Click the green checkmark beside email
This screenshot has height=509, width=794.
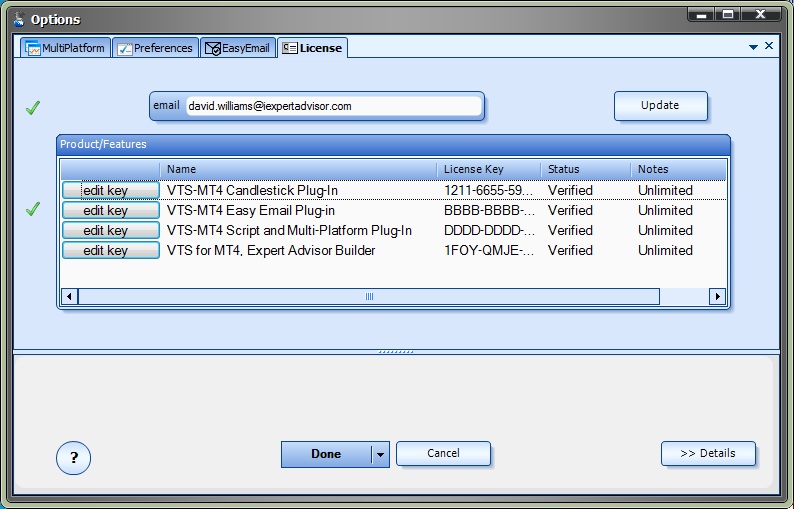(33, 107)
